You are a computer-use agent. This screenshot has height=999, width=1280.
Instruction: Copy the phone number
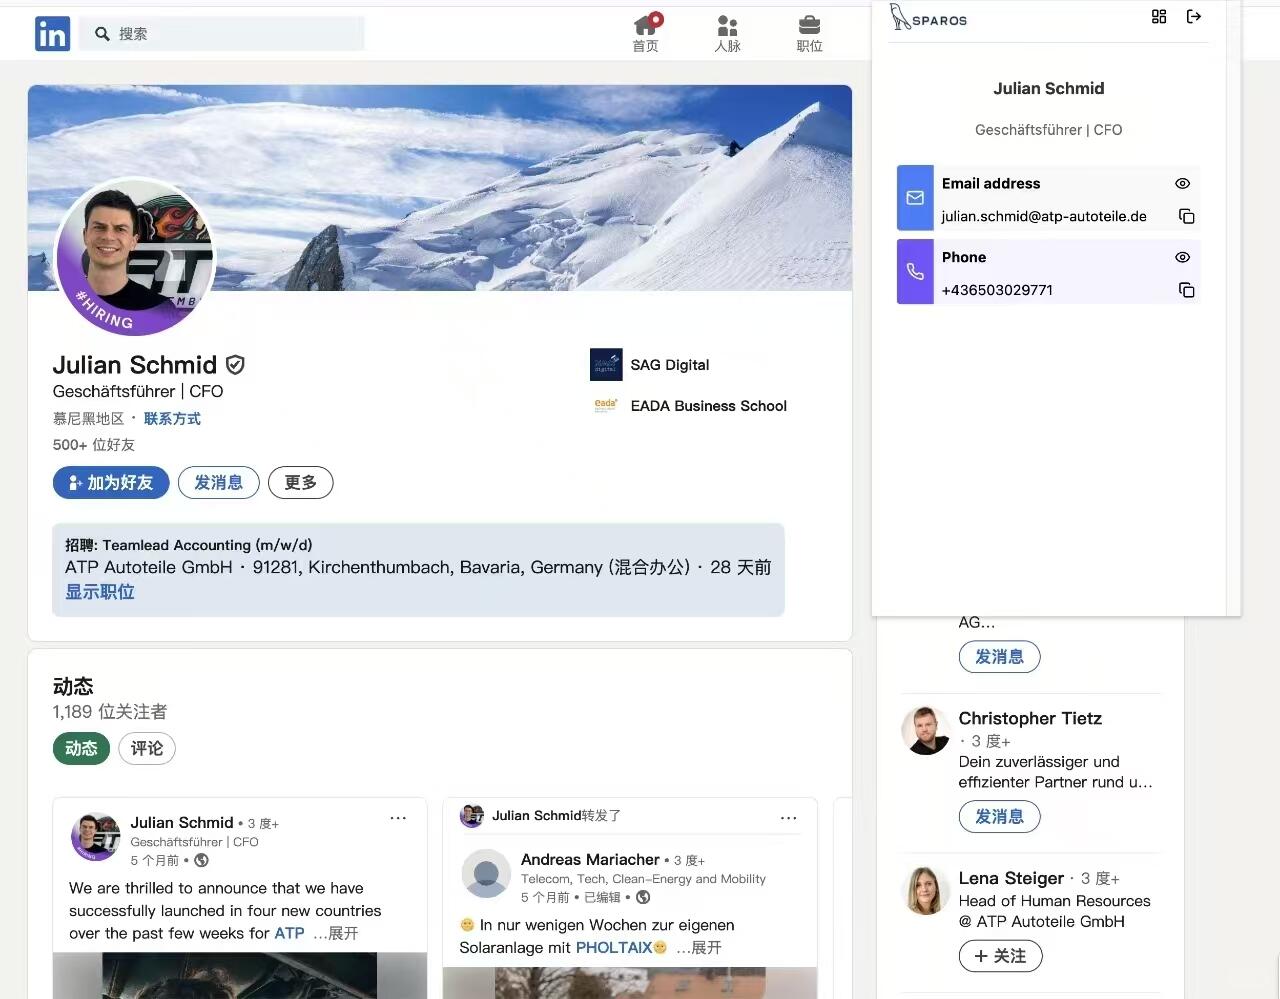pos(1187,290)
